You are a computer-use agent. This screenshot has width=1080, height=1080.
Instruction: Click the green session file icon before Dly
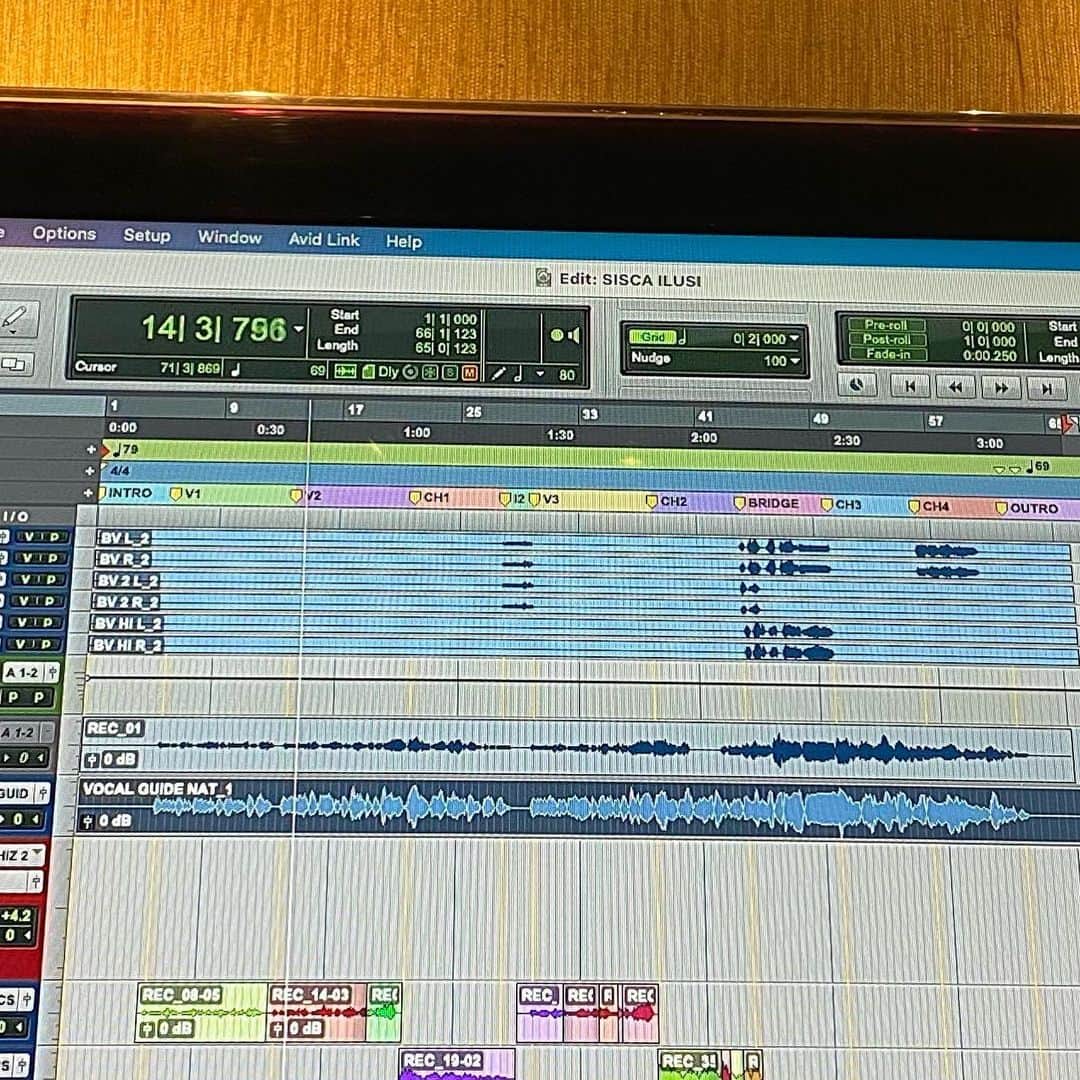368,372
